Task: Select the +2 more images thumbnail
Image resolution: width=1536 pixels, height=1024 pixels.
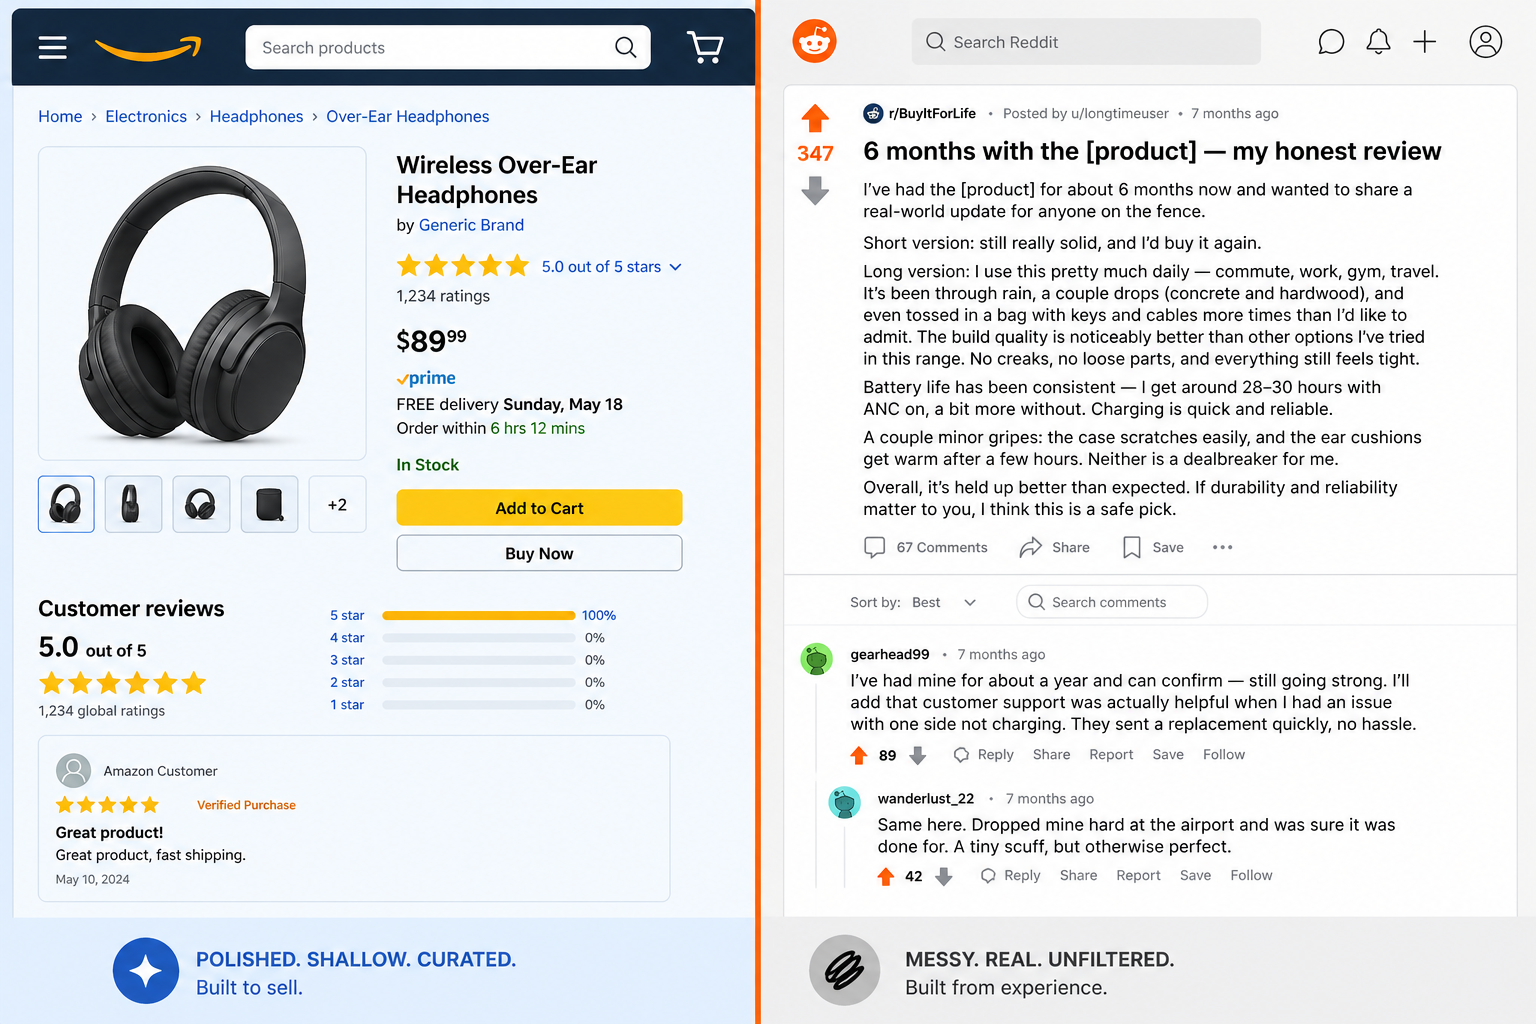Action: [337, 504]
